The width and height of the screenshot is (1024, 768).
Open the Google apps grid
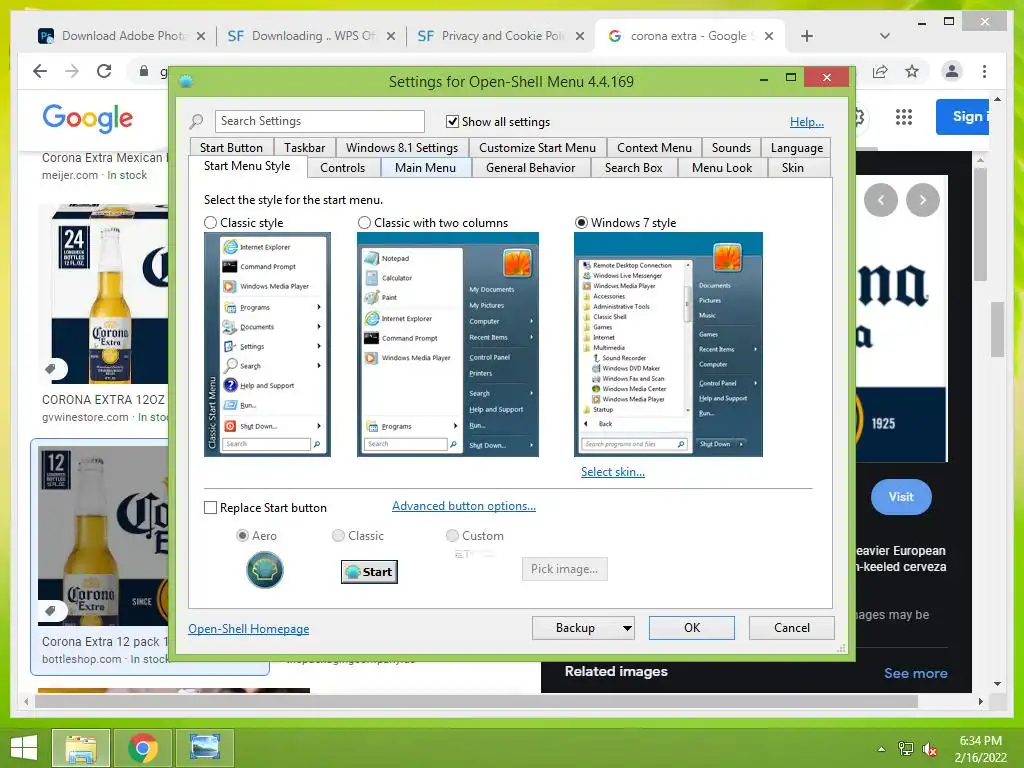[903, 117]
